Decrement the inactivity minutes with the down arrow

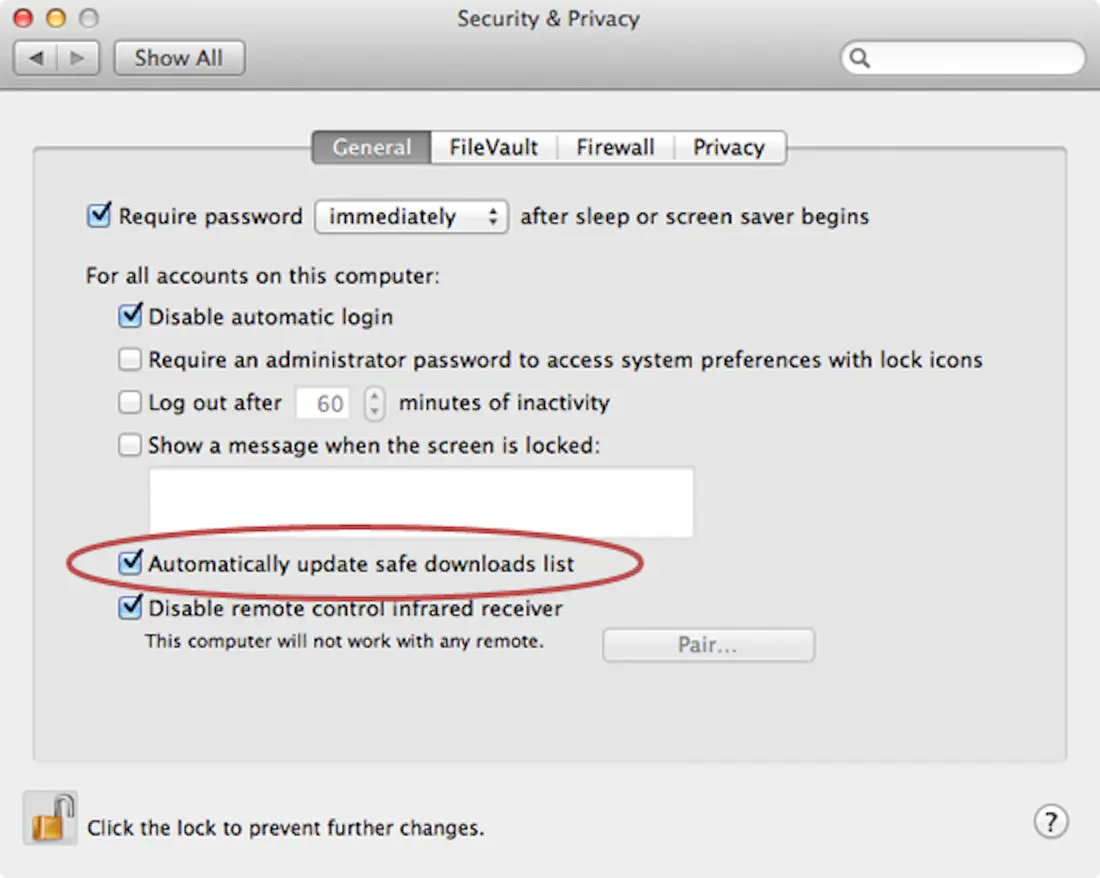(374, 409)
